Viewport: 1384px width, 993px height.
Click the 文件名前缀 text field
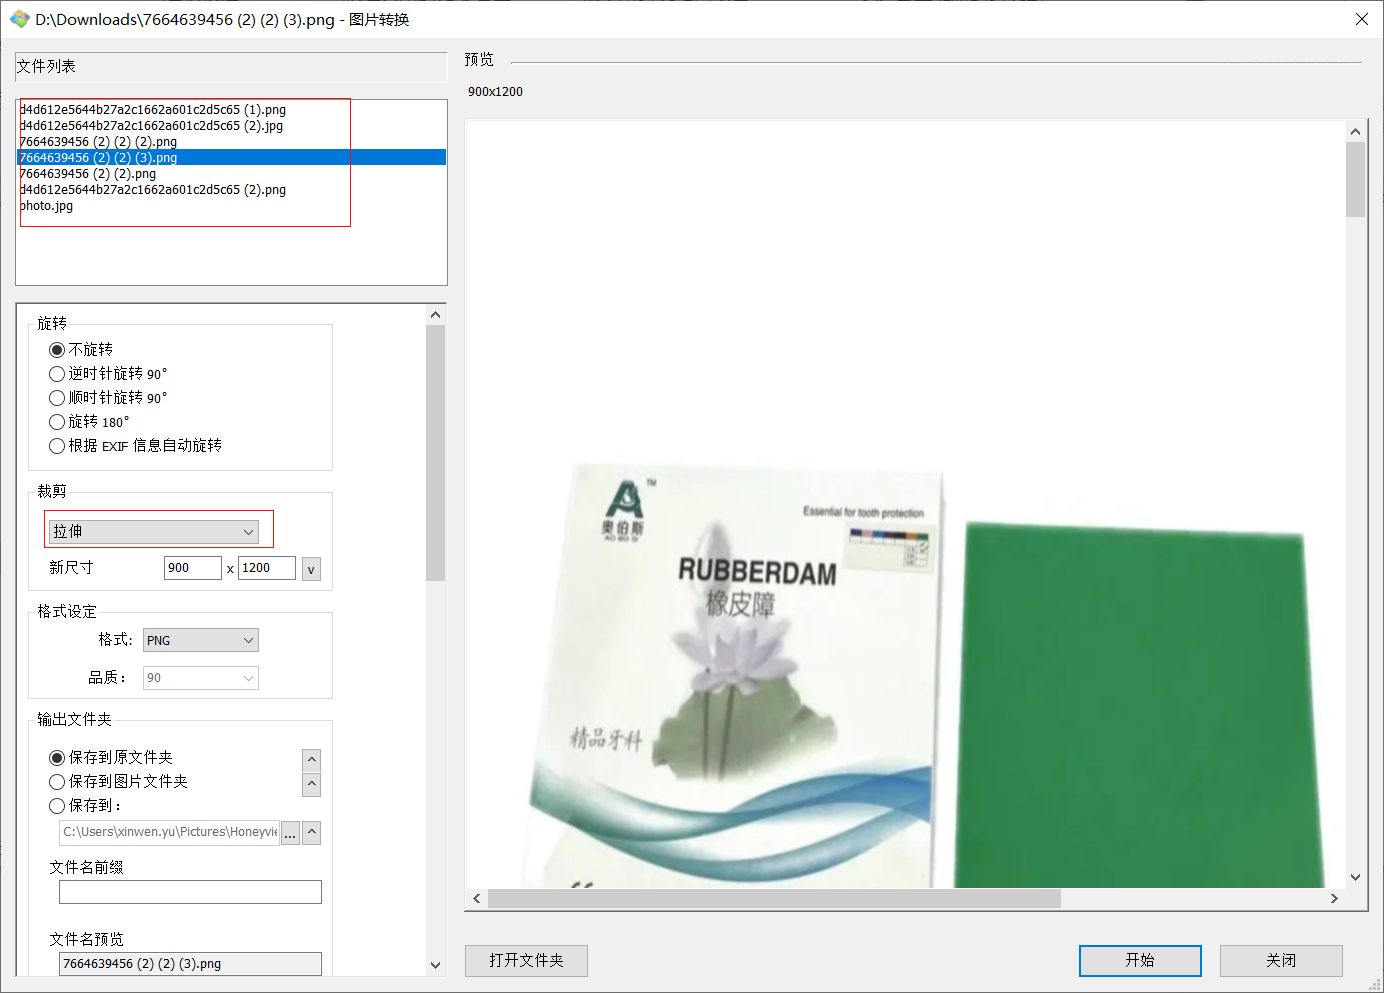tap(190, 892)
